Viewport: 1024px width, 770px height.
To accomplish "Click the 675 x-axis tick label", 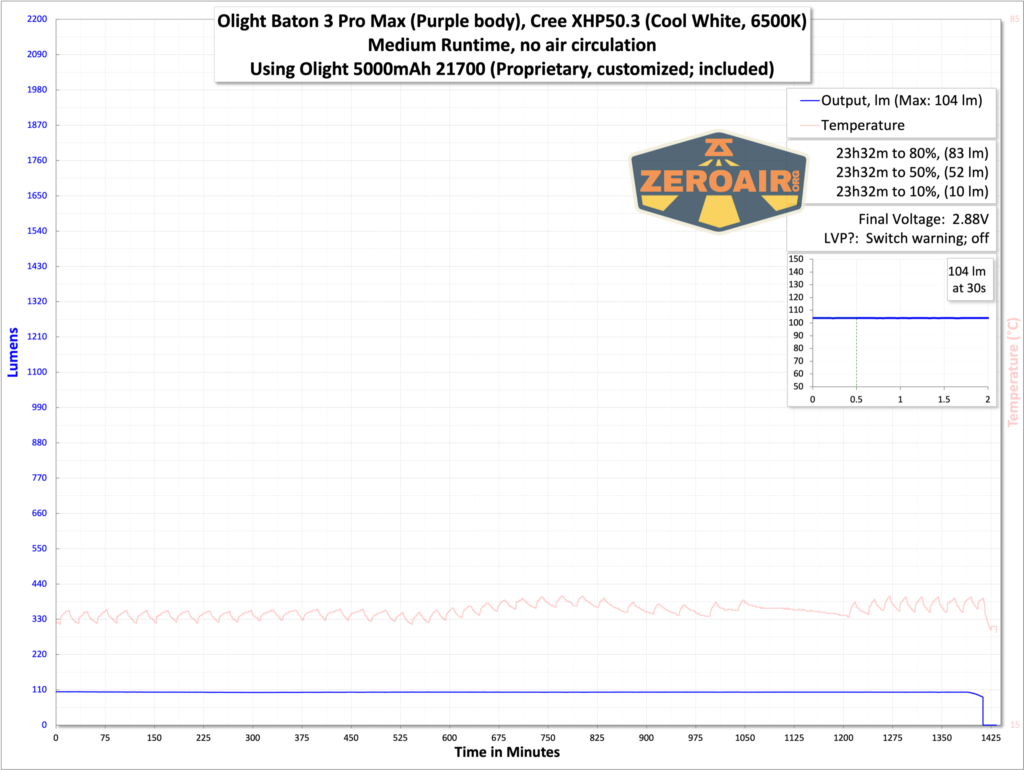I will pos(498,738).
